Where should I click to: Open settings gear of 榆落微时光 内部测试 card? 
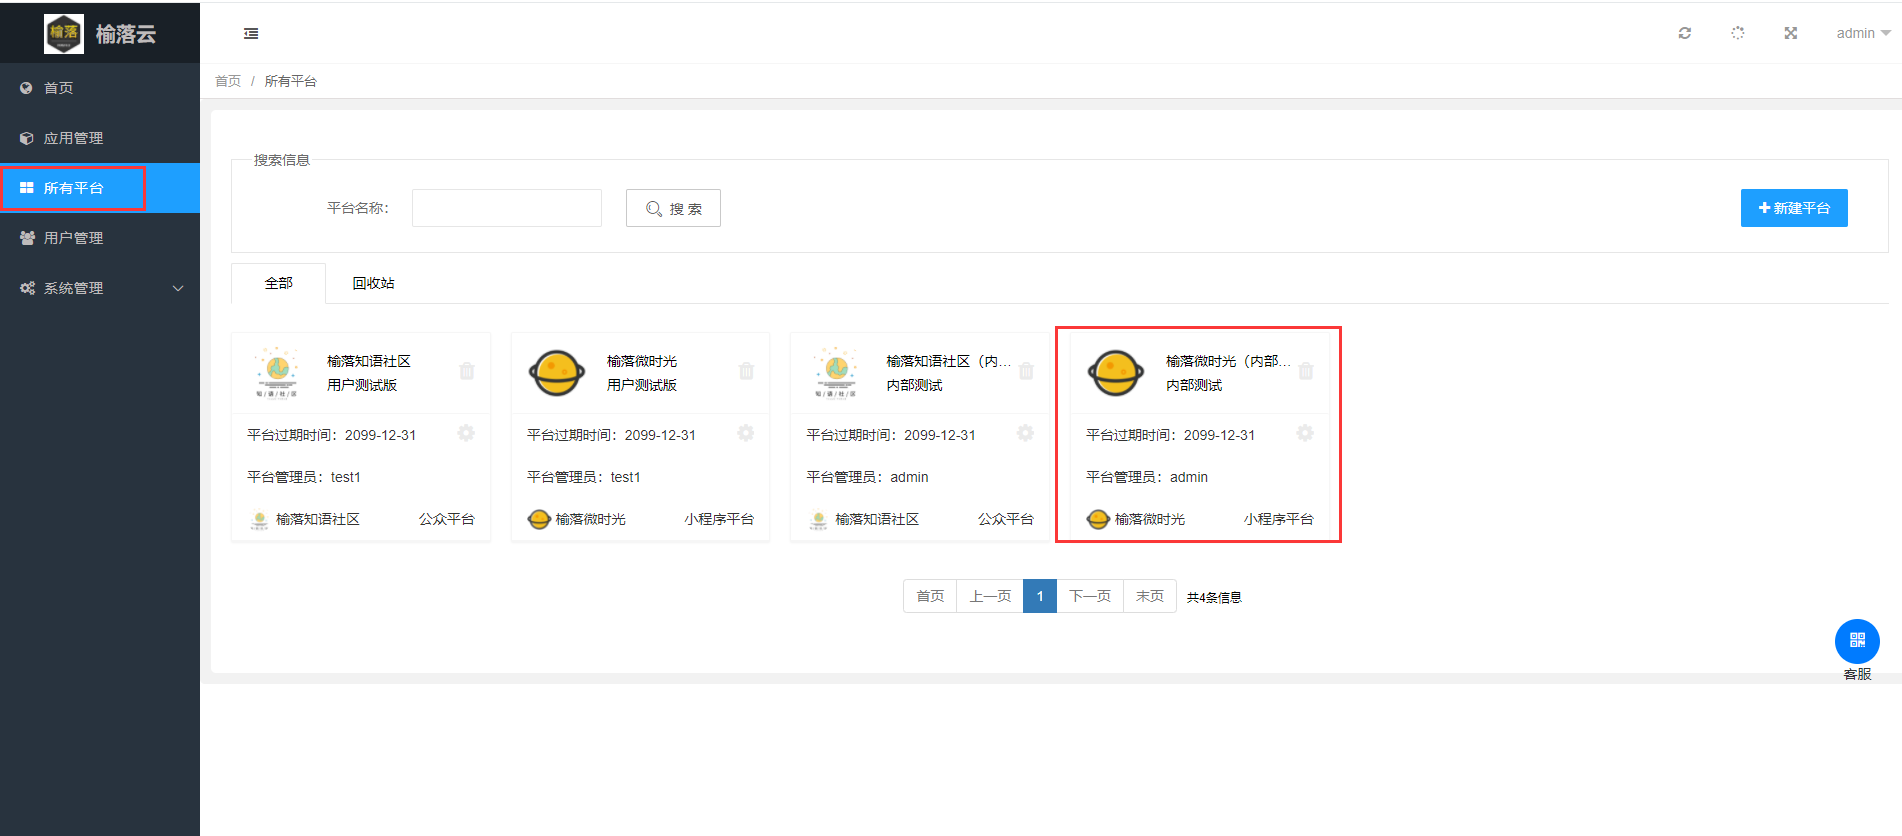1305,433
